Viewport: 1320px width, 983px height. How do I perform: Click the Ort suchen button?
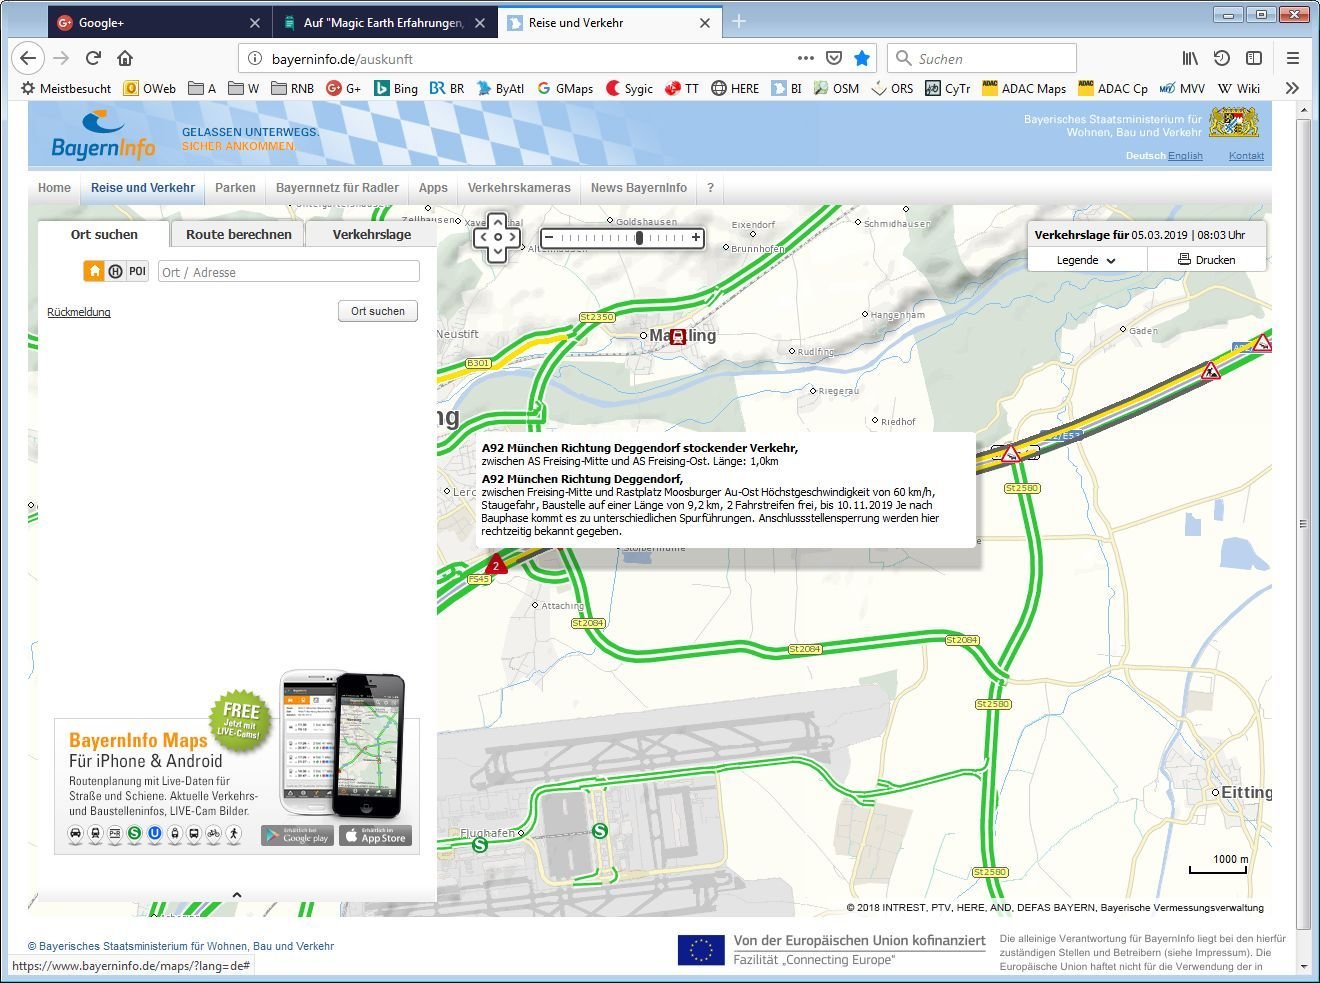click(x=378, y=311)
